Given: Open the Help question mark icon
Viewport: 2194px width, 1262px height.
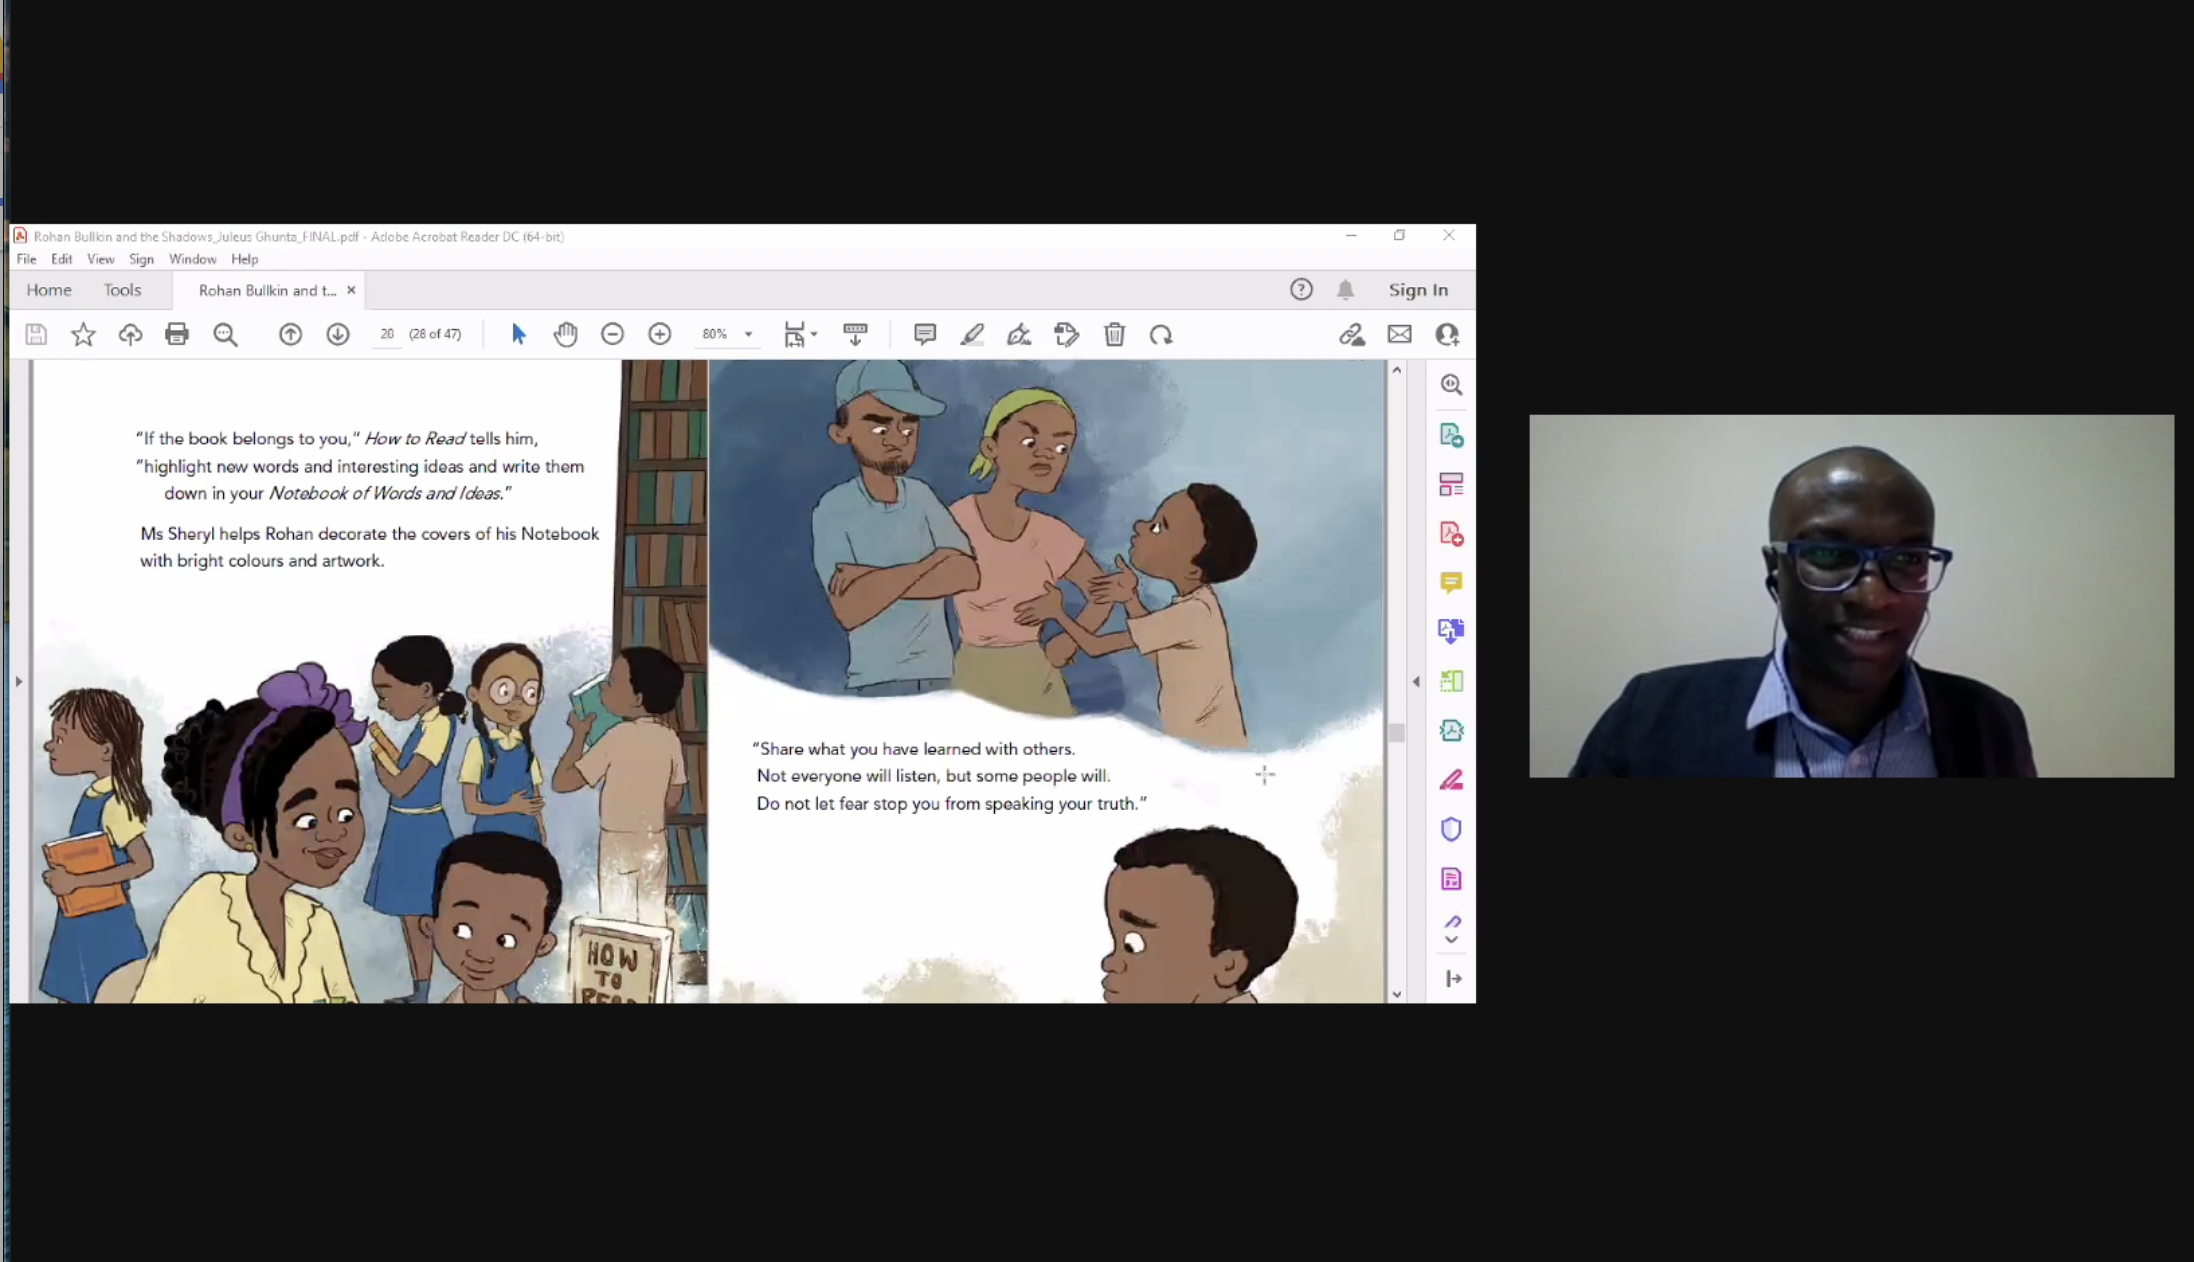Looking at the screenshot, I should [1301, 289].
